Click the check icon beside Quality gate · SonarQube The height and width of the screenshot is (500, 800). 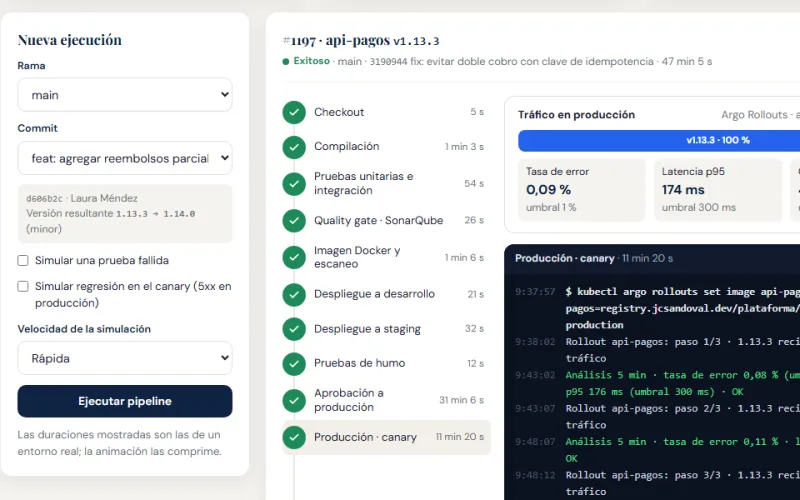pyautogui.click(x=294, y=220)
